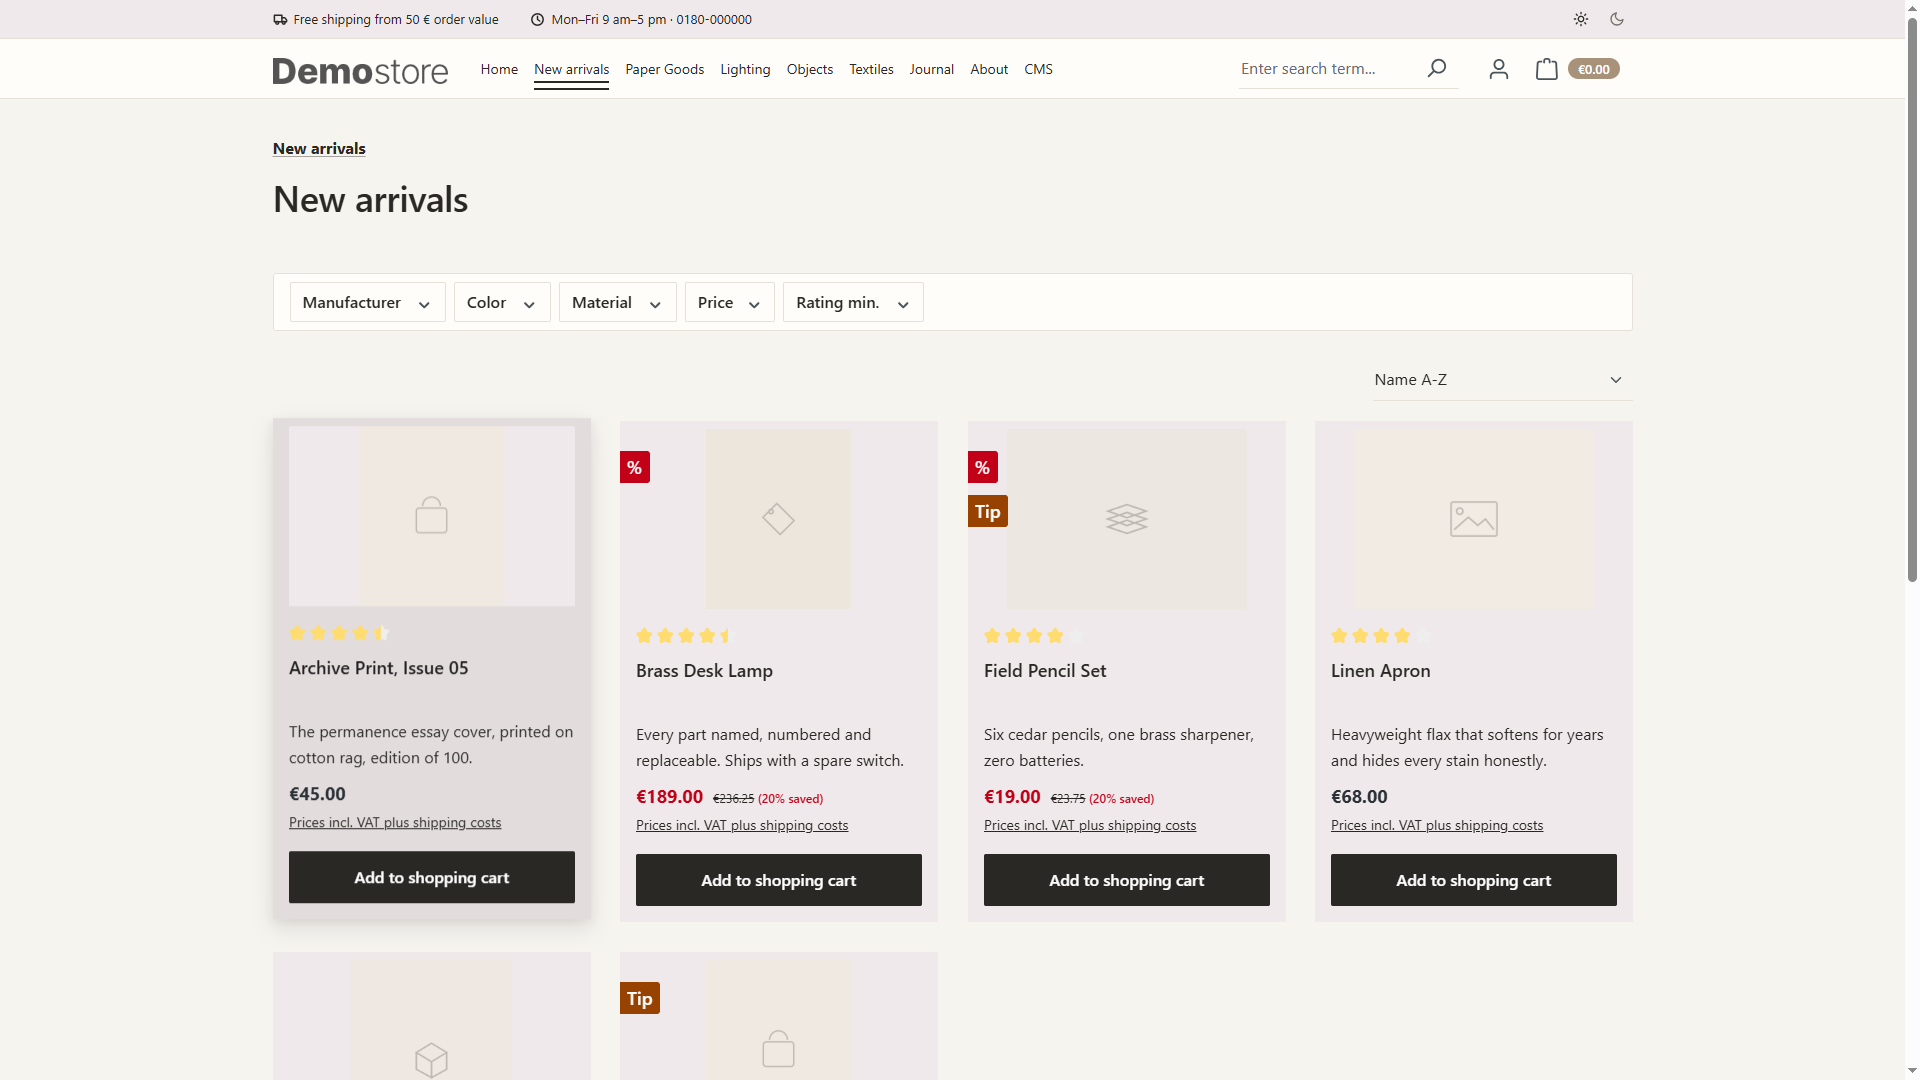Expand the Material filter
1920x1080 pixels.
618,302
